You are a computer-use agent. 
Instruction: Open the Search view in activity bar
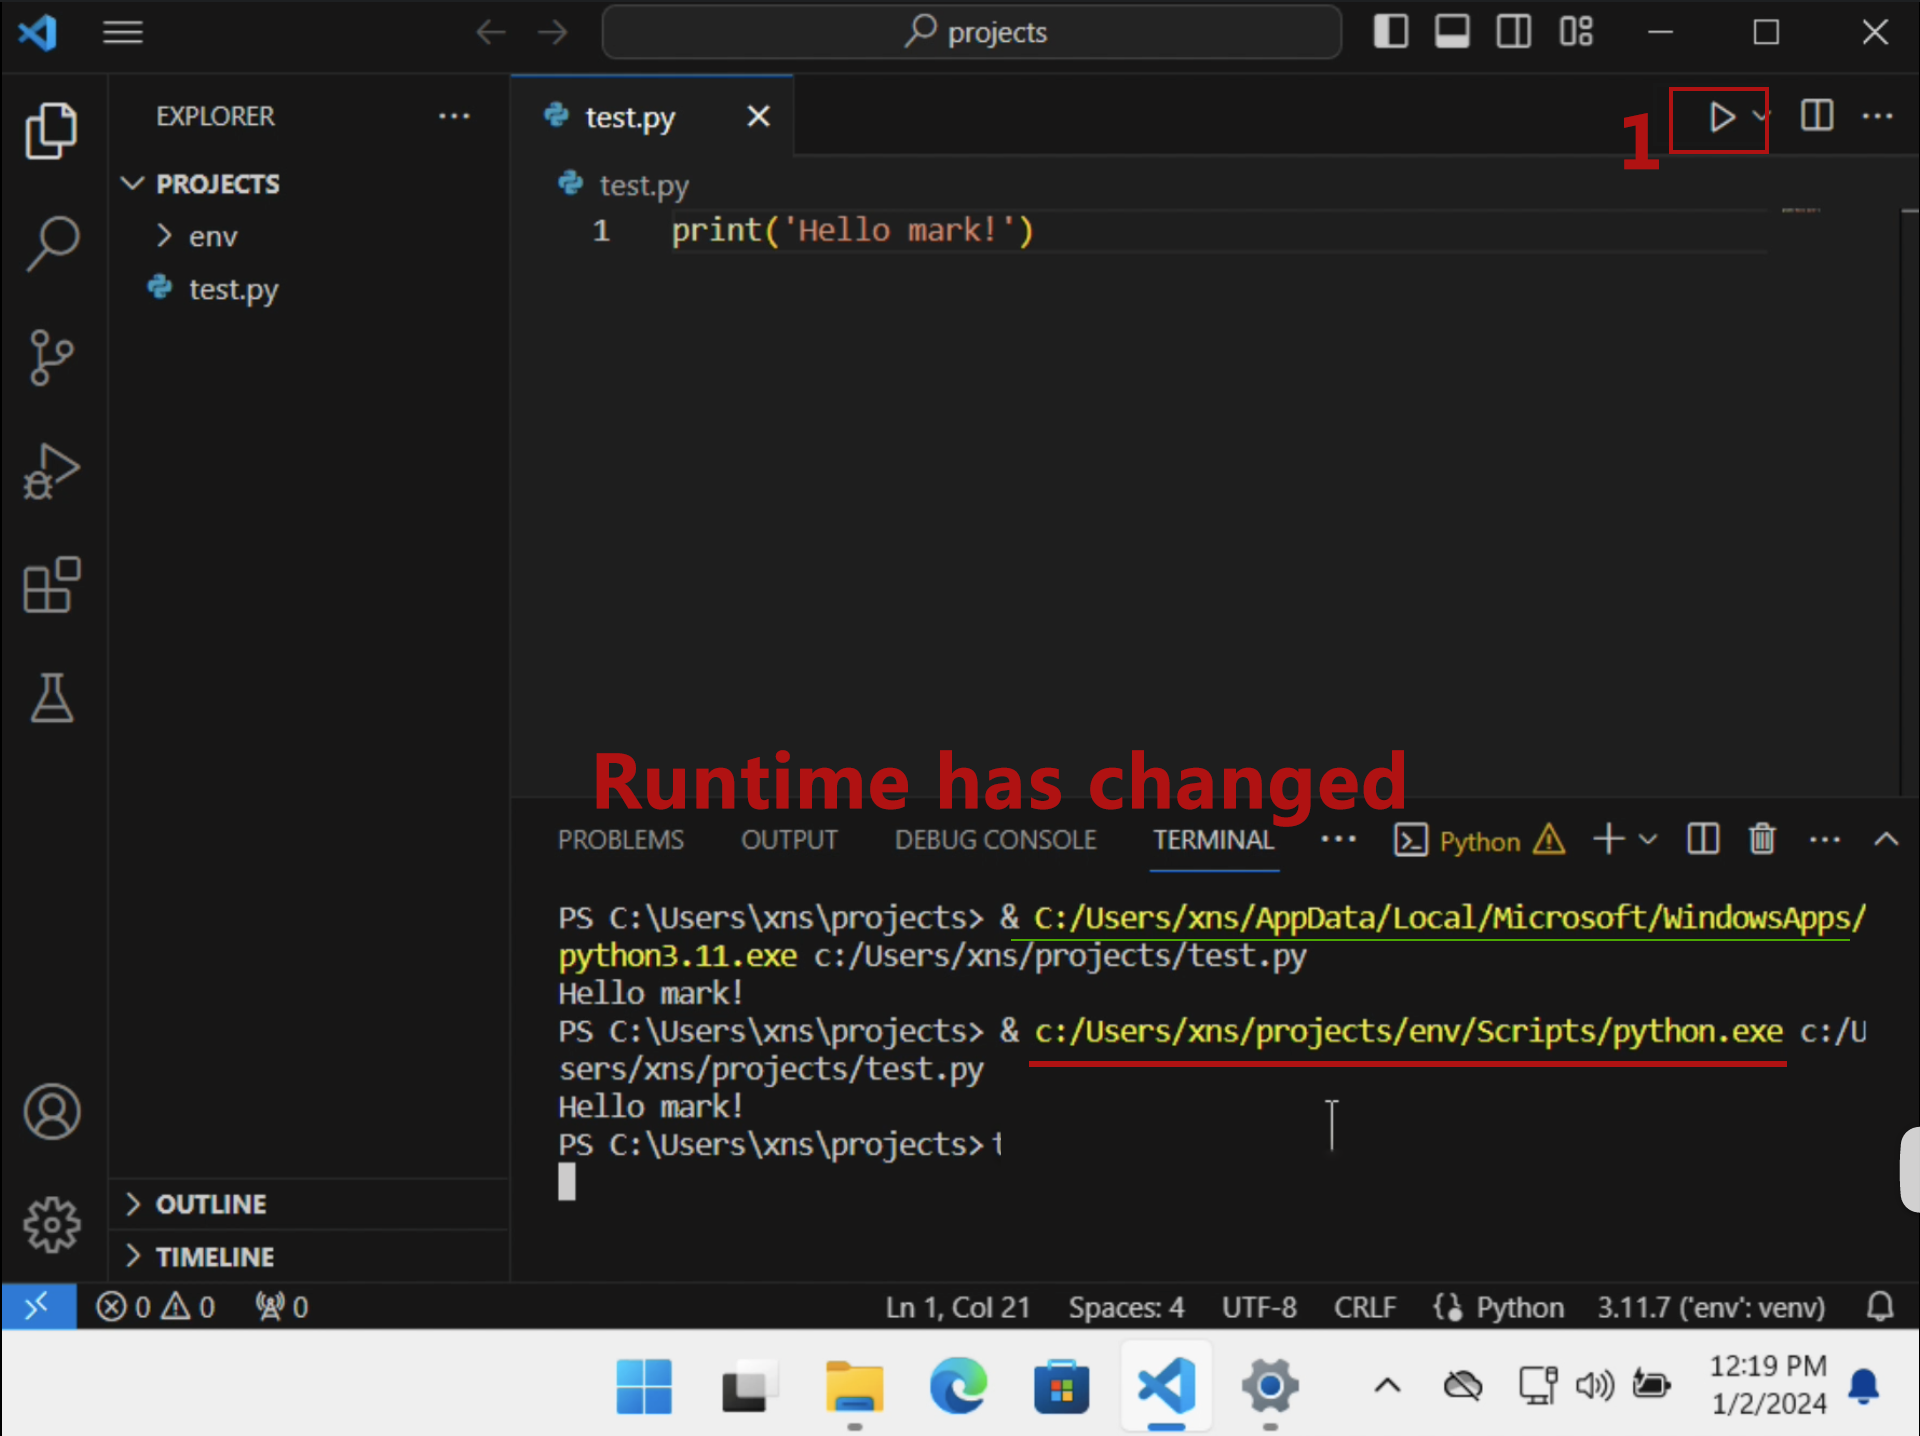click(51, 243)
